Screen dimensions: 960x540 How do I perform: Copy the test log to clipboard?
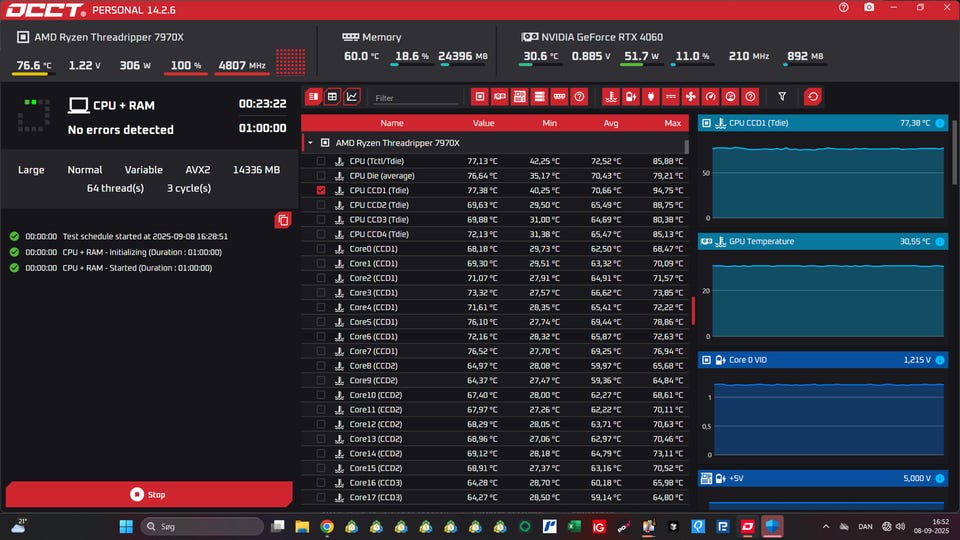[x=283, y=220]
